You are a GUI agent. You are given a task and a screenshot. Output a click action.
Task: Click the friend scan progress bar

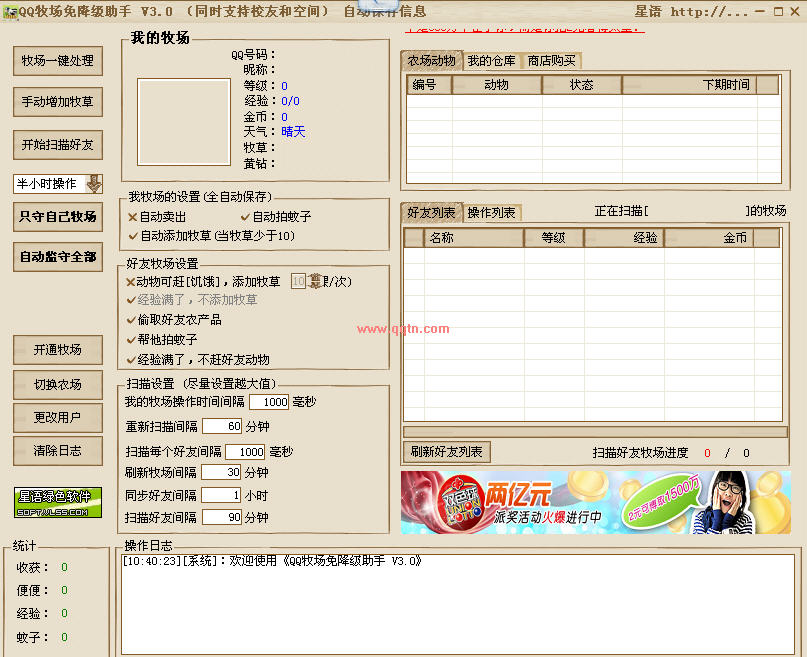[595, 432]
